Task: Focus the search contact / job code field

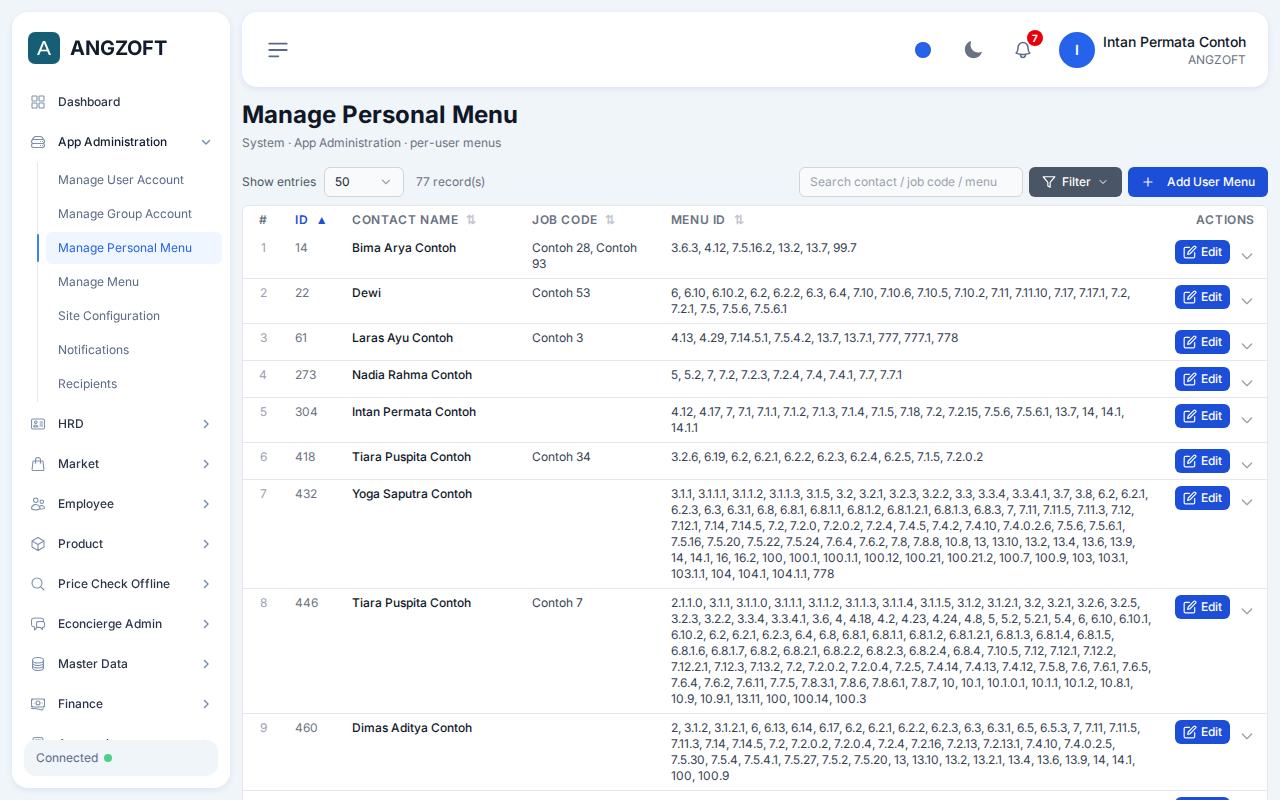Action: (911, 182)
